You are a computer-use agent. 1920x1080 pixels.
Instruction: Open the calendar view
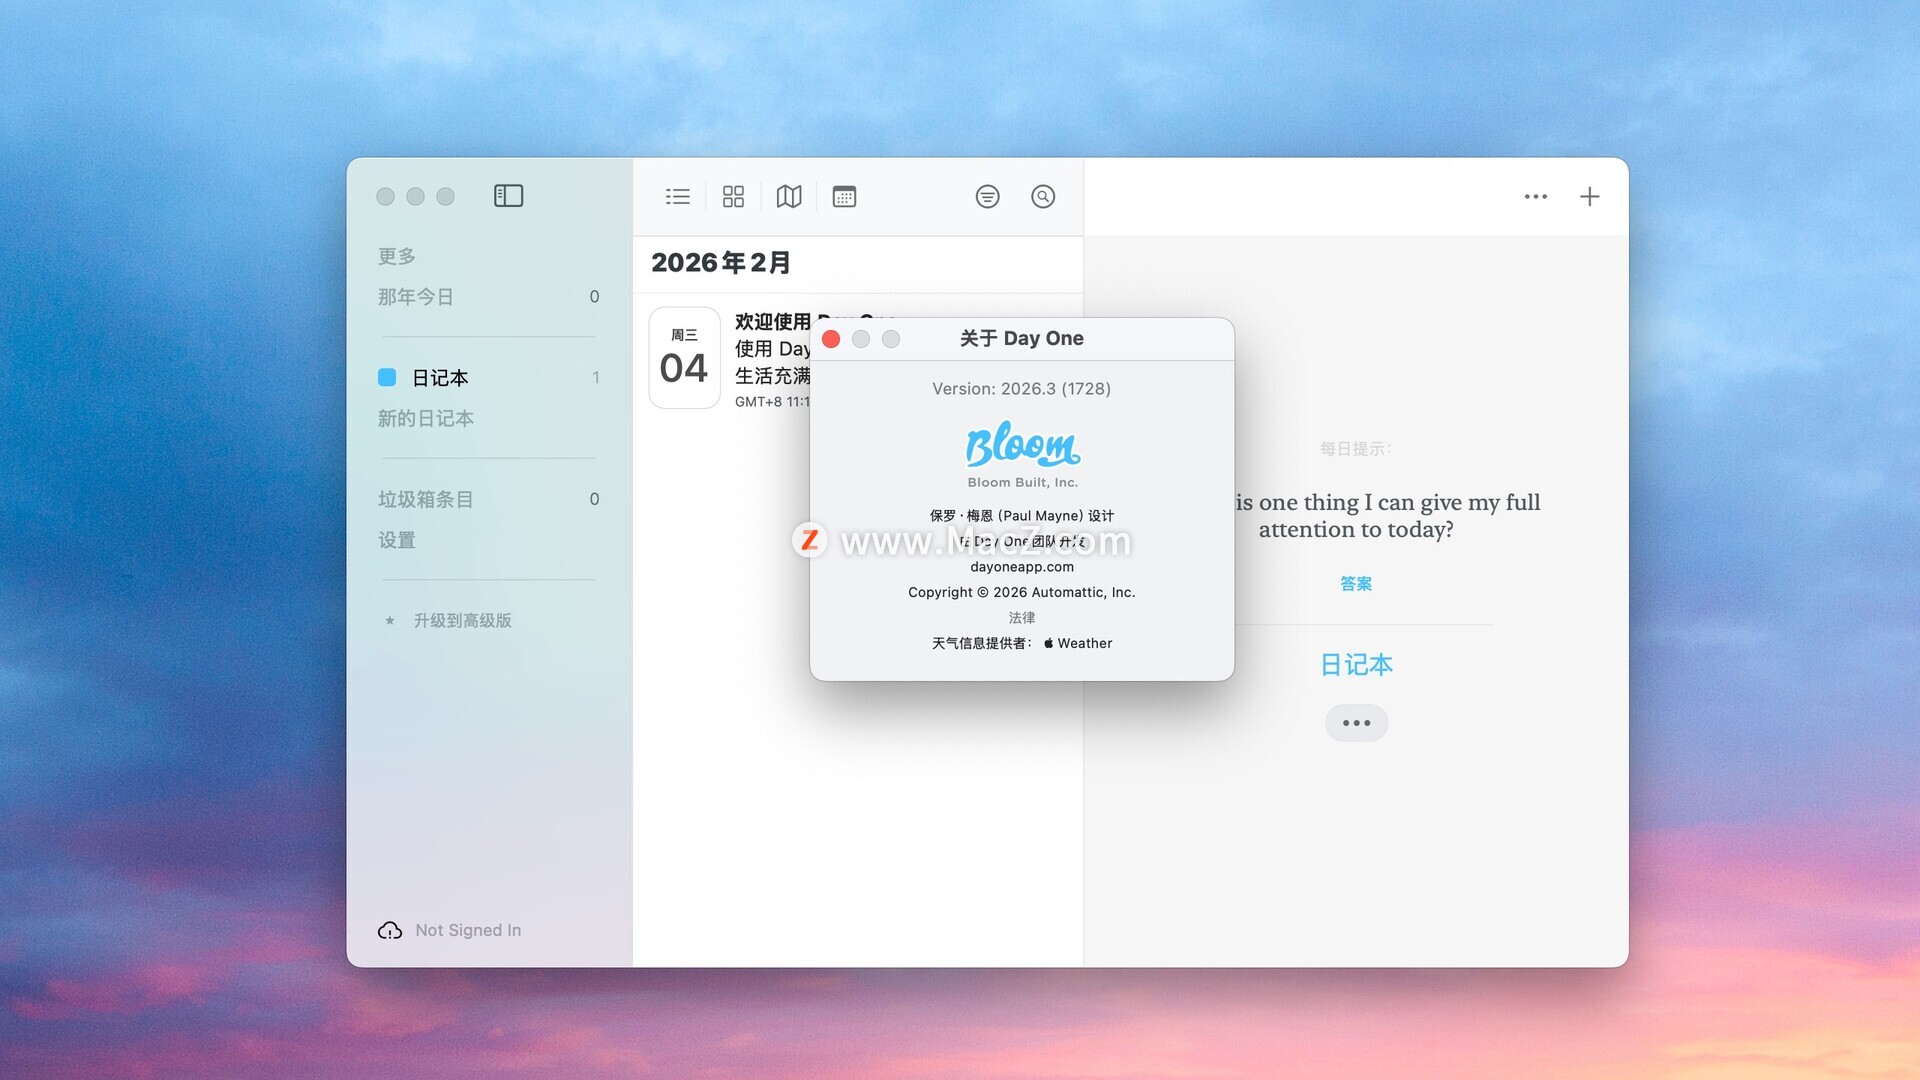844,197
